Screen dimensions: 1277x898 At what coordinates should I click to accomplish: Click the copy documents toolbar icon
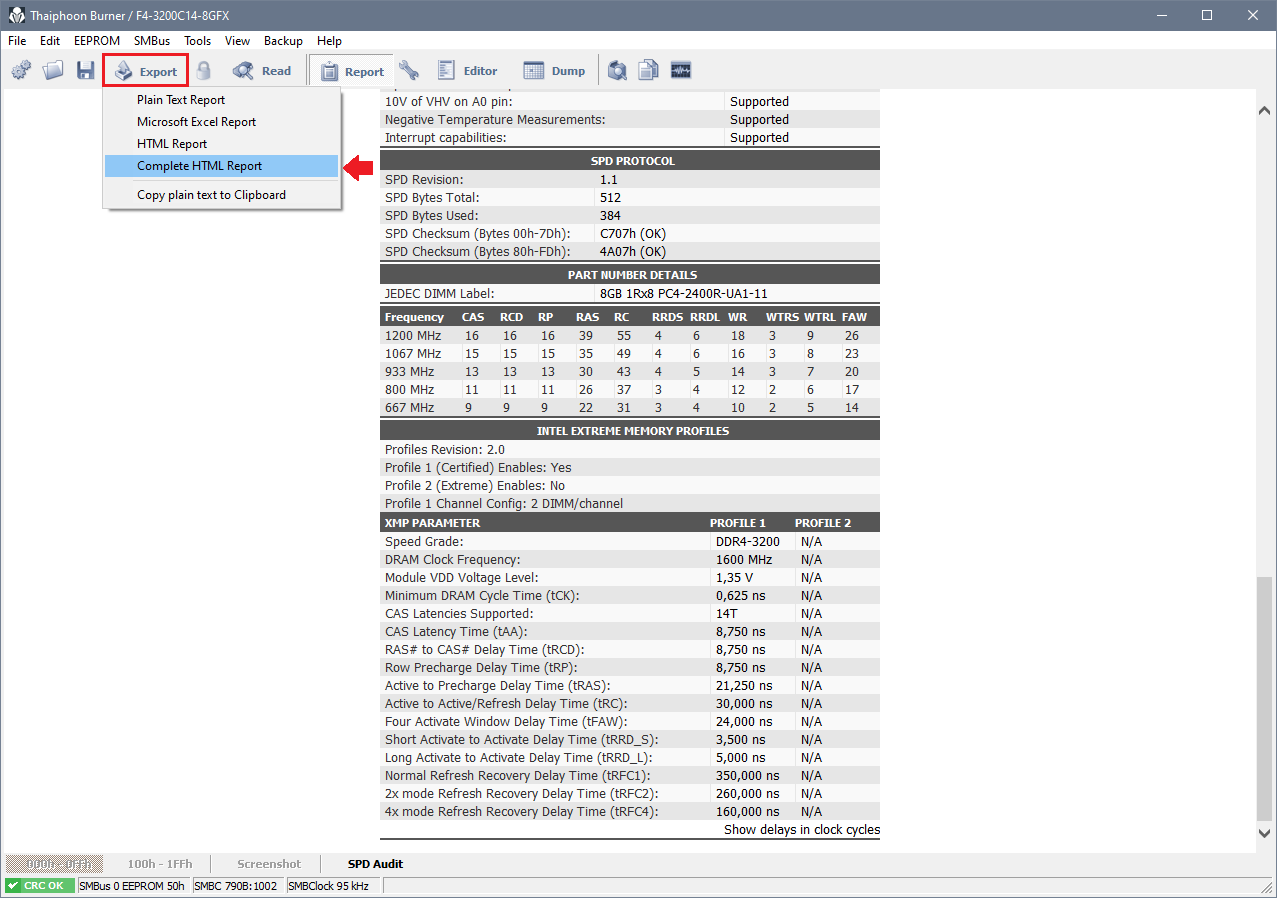tap(649, 71)
